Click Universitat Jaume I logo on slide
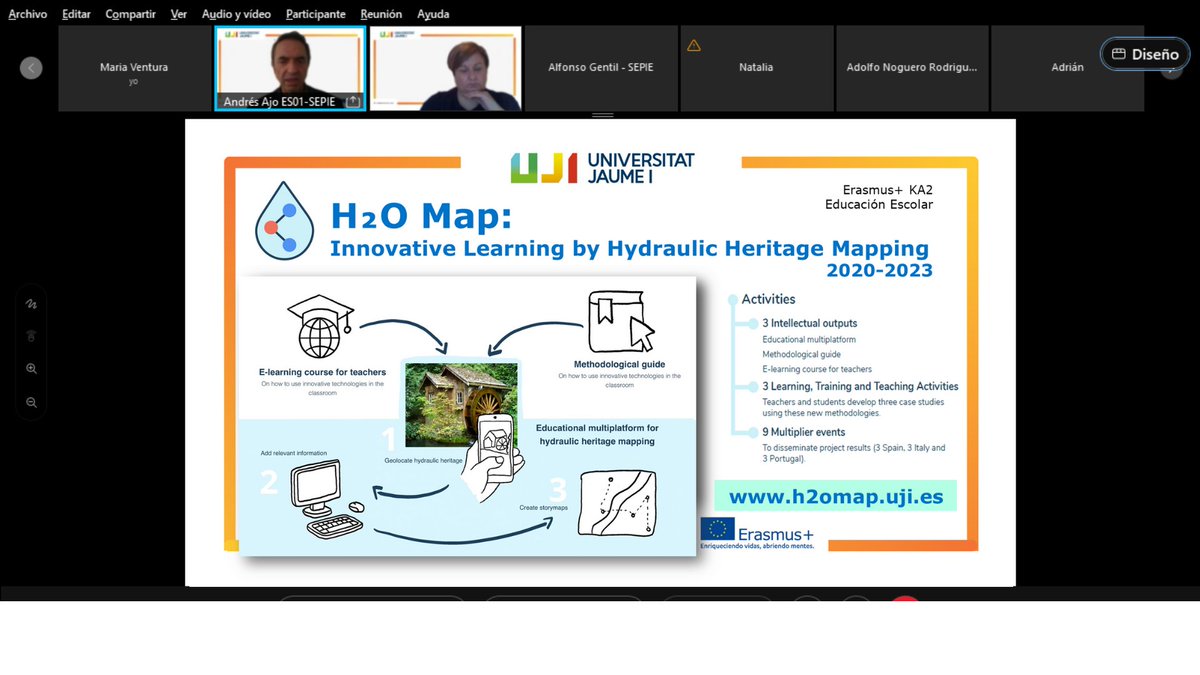 click(602, 168)
